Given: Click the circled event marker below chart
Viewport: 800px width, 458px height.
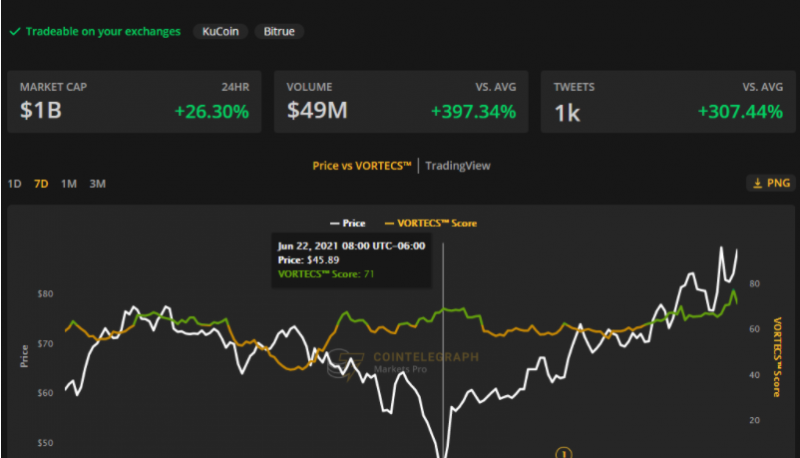Looking at the screenshot, I should pyautogui.click(x=563, y=453).
